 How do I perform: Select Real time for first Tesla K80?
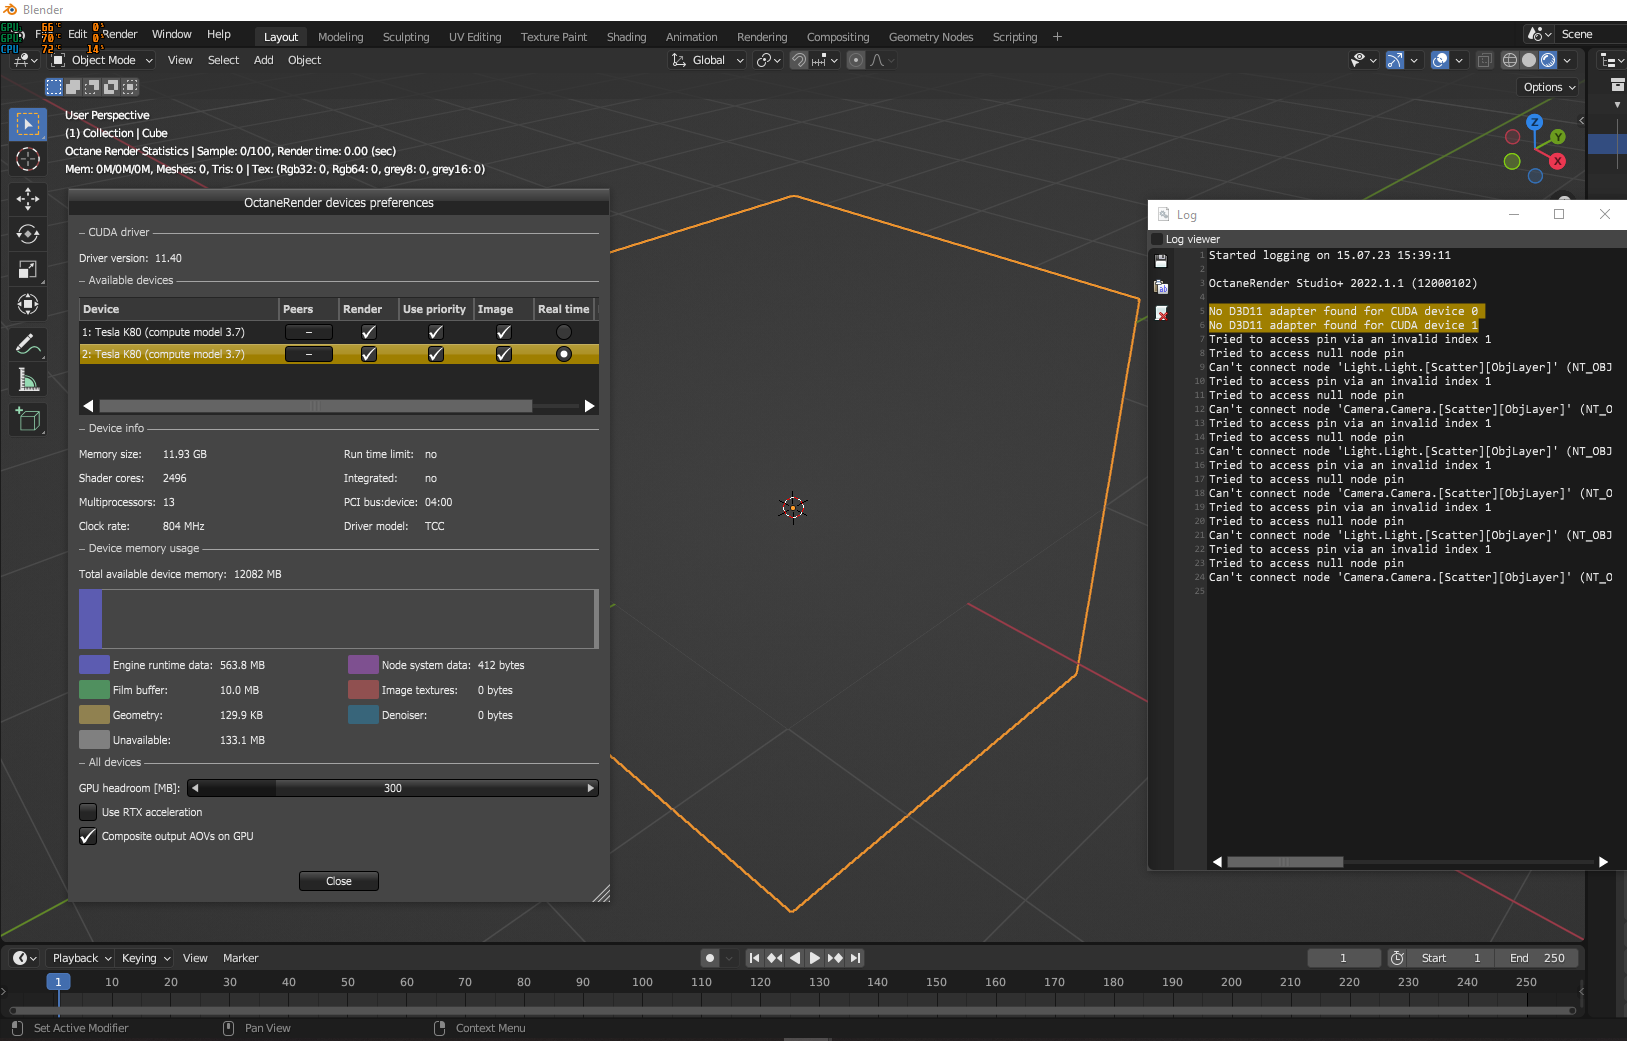[564, 332]
